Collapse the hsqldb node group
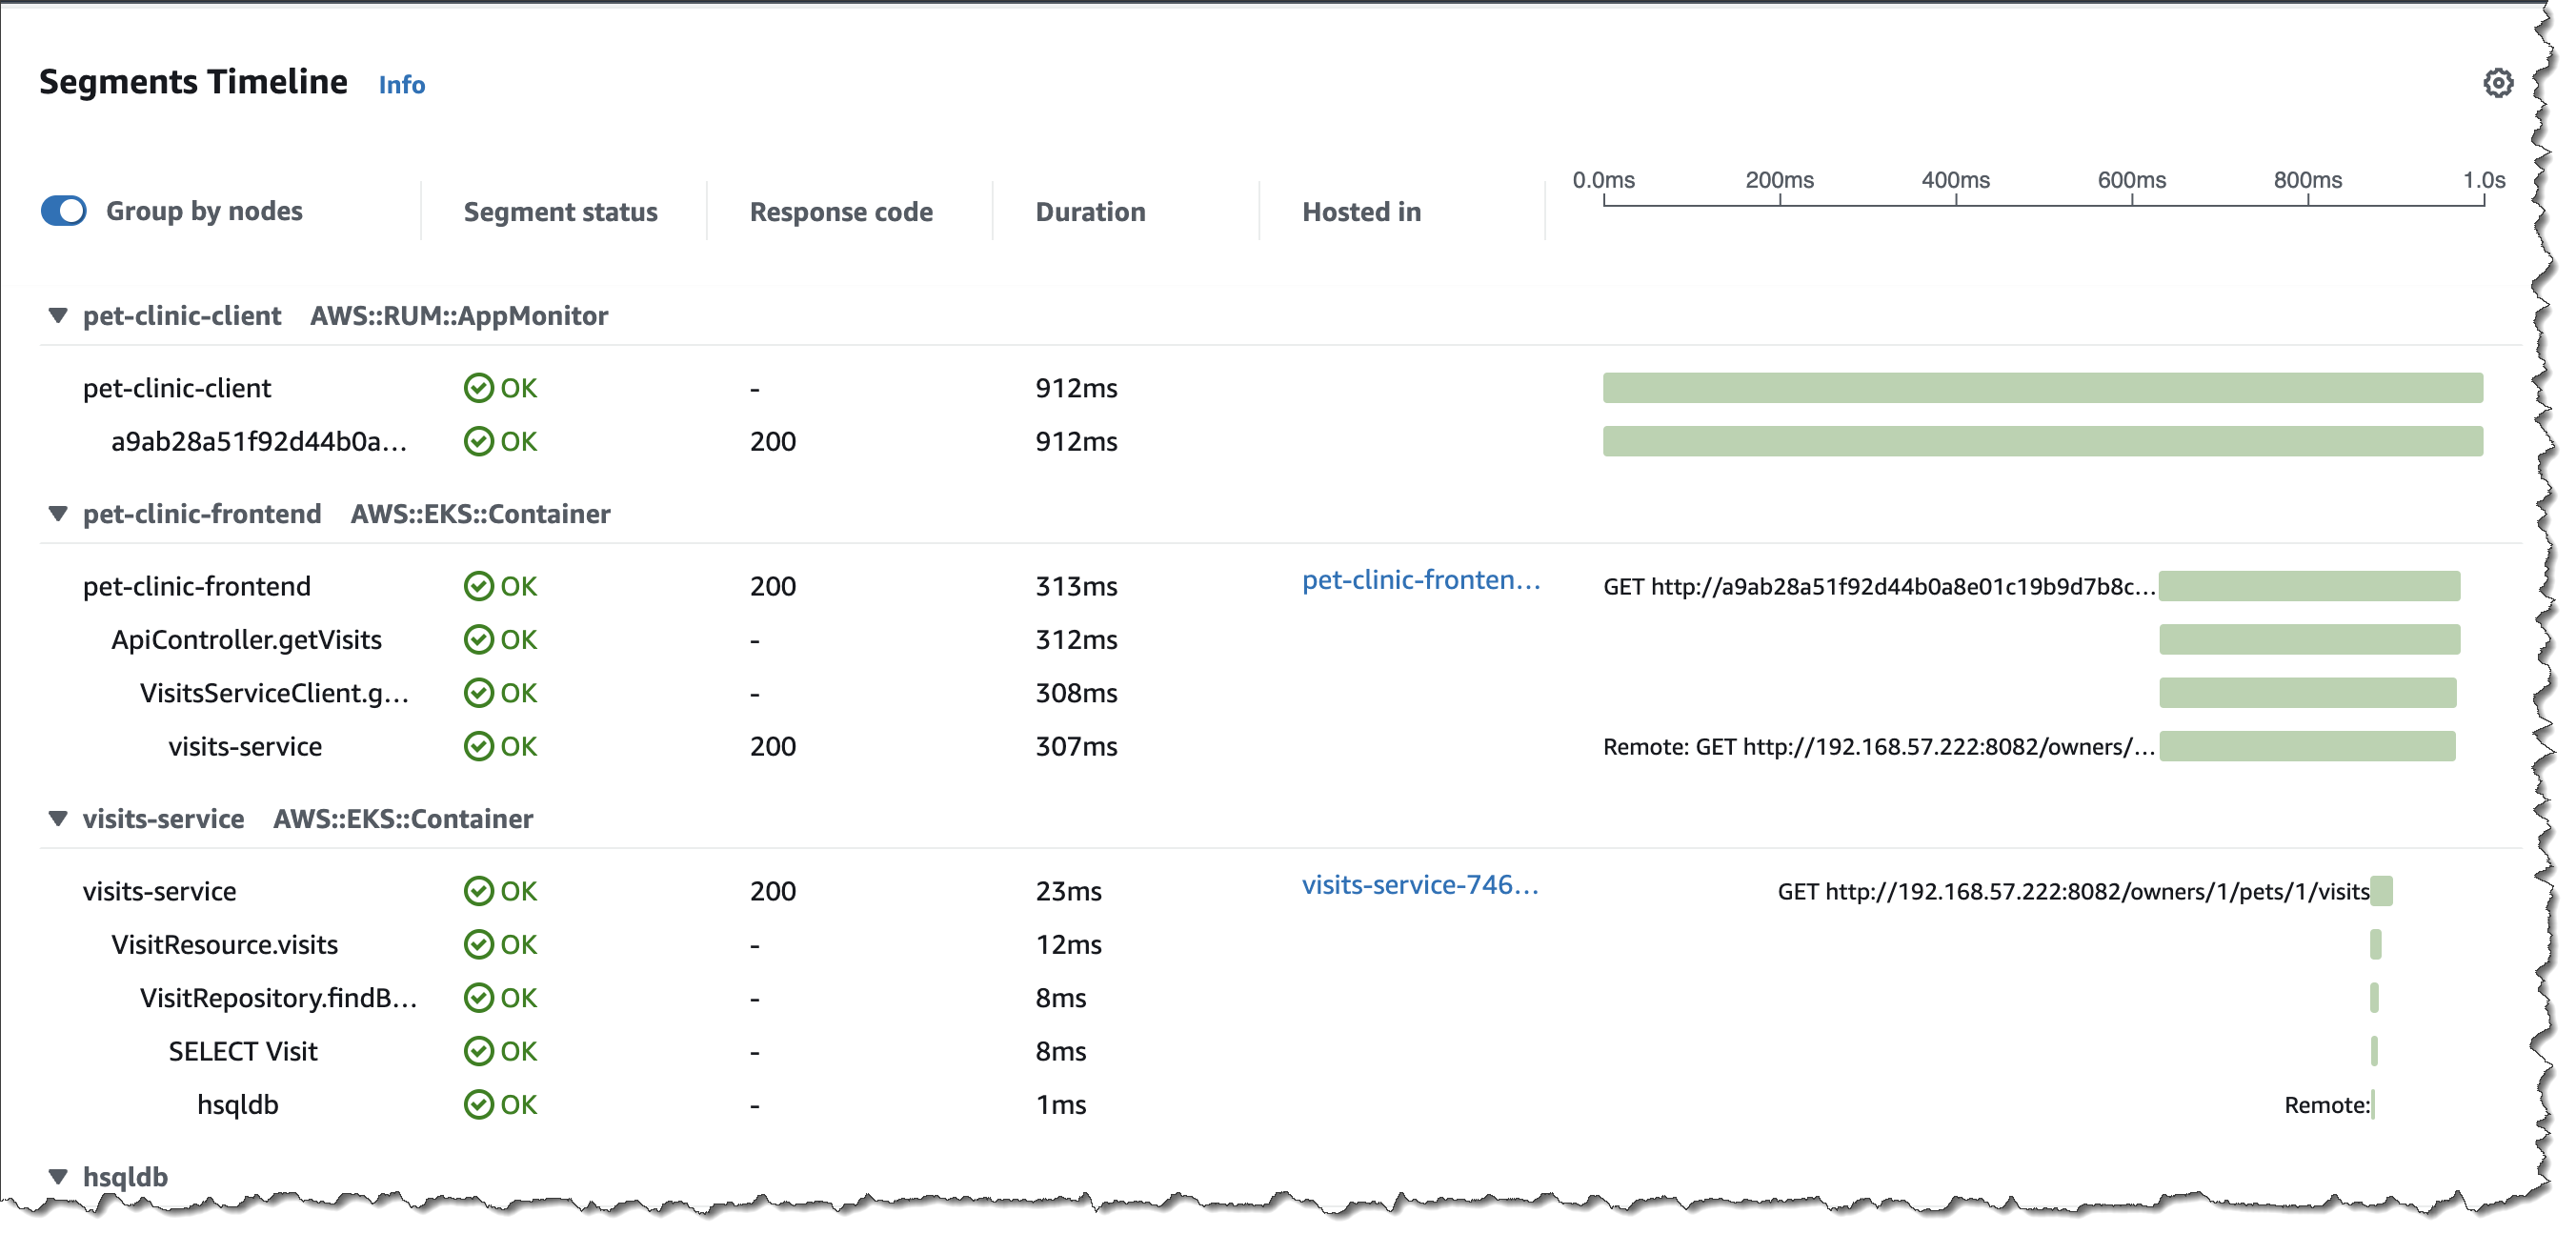The image size is (2576, 1234). [x=58, y=1177]
